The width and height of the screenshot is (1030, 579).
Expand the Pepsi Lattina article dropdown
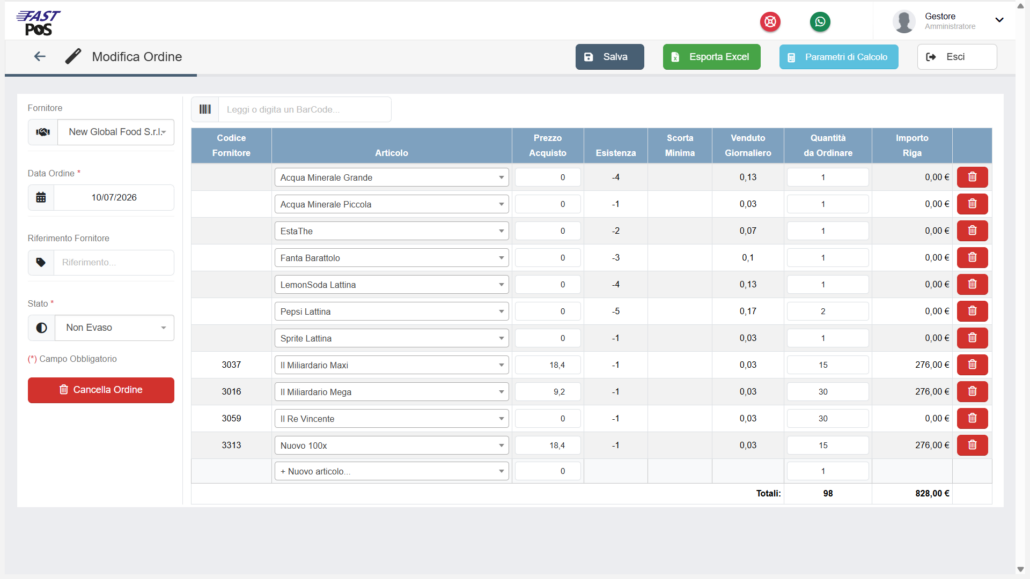click(x=392, y=312)
